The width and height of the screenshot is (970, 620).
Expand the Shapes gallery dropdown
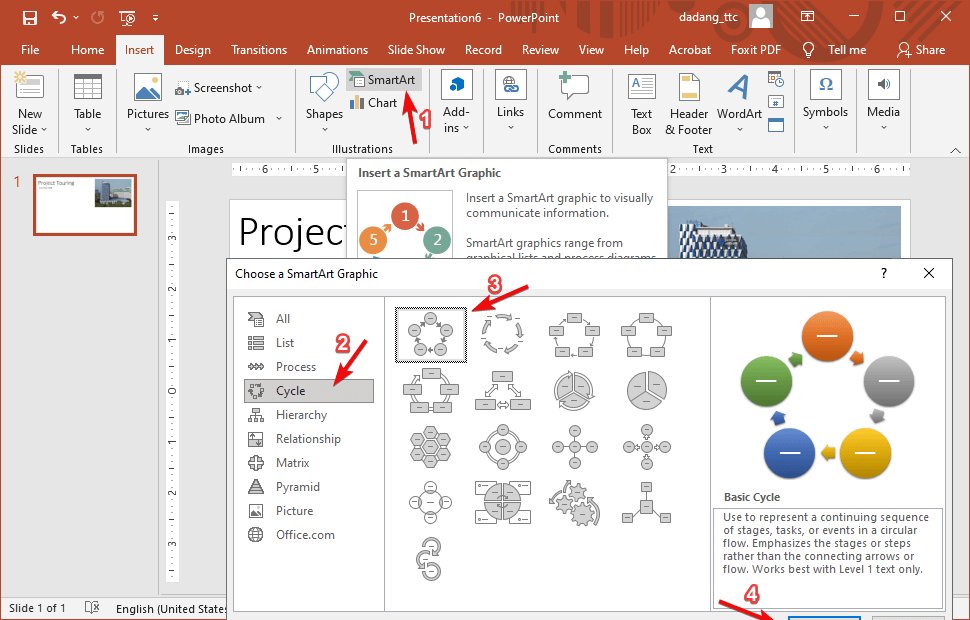(324, 128)
